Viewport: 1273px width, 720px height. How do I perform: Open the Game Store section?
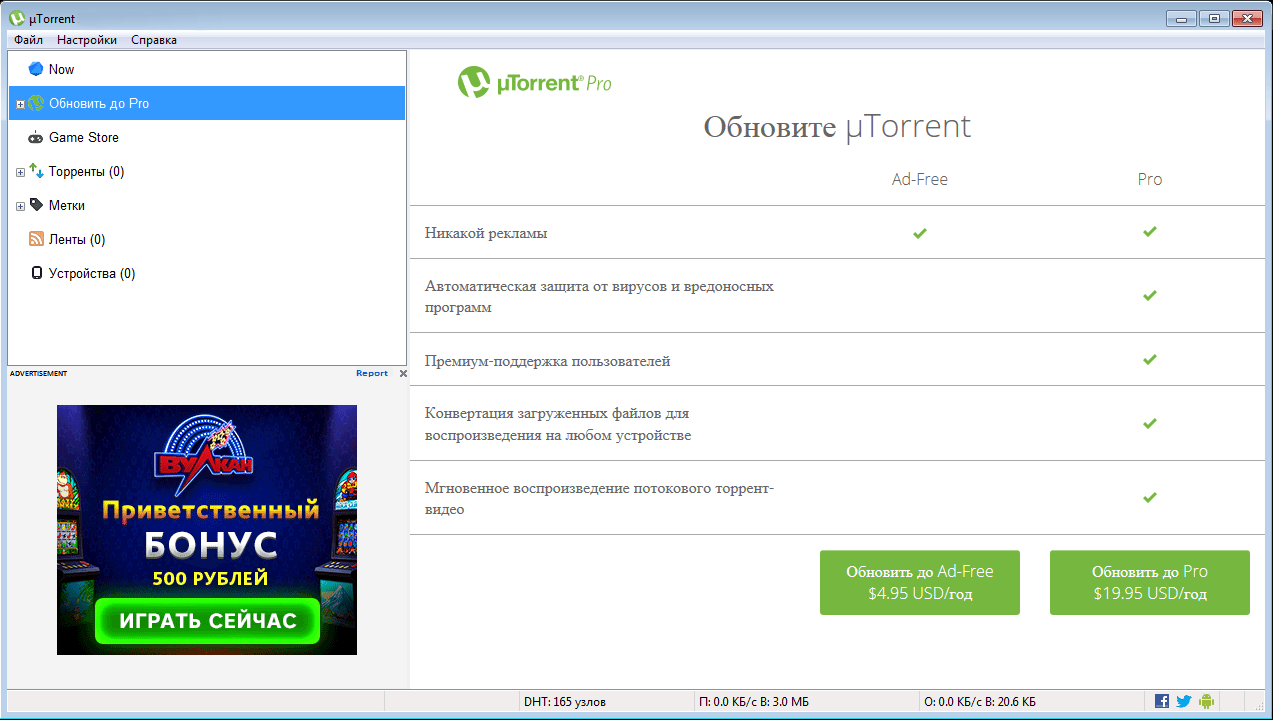point(37,137)
